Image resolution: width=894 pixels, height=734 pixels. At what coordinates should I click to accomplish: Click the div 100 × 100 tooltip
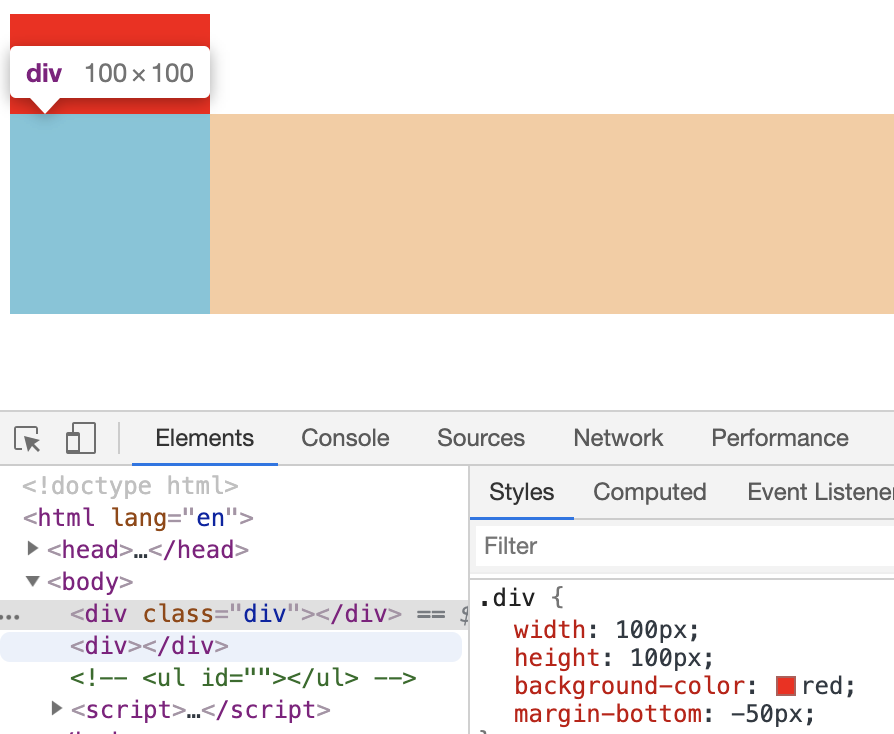110,73
